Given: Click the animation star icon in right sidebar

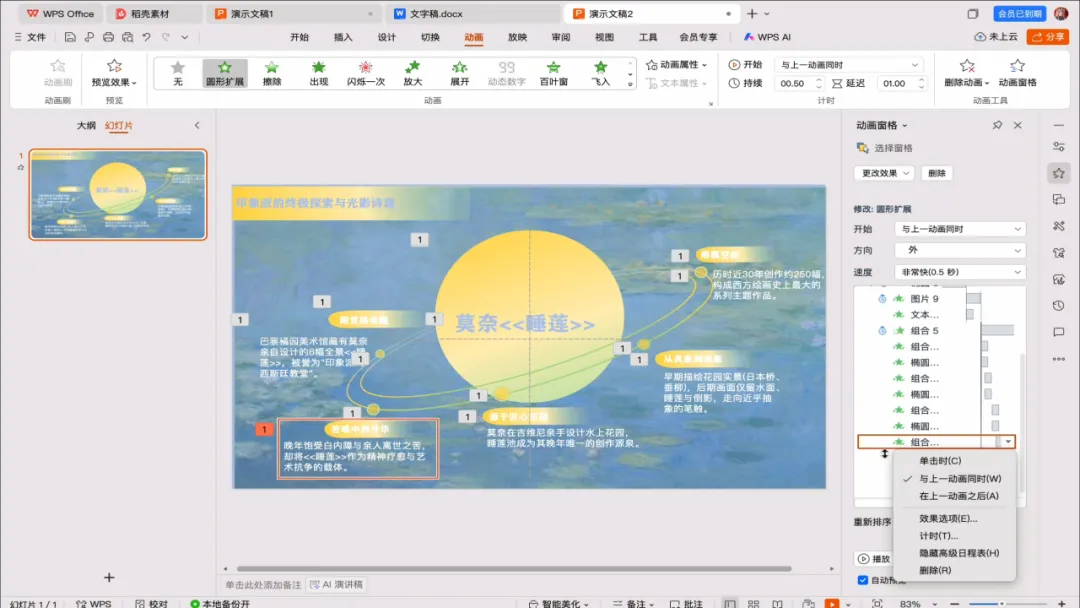Looking at the screenshot, I should [1059, 173].
